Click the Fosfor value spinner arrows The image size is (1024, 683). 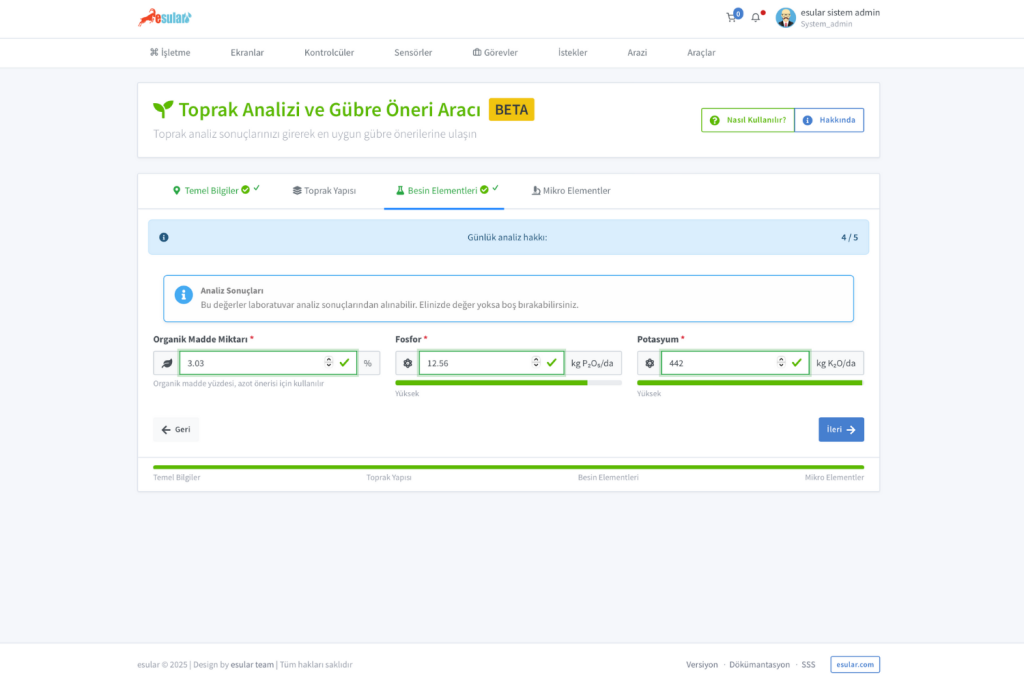click(x=536, y=363)
